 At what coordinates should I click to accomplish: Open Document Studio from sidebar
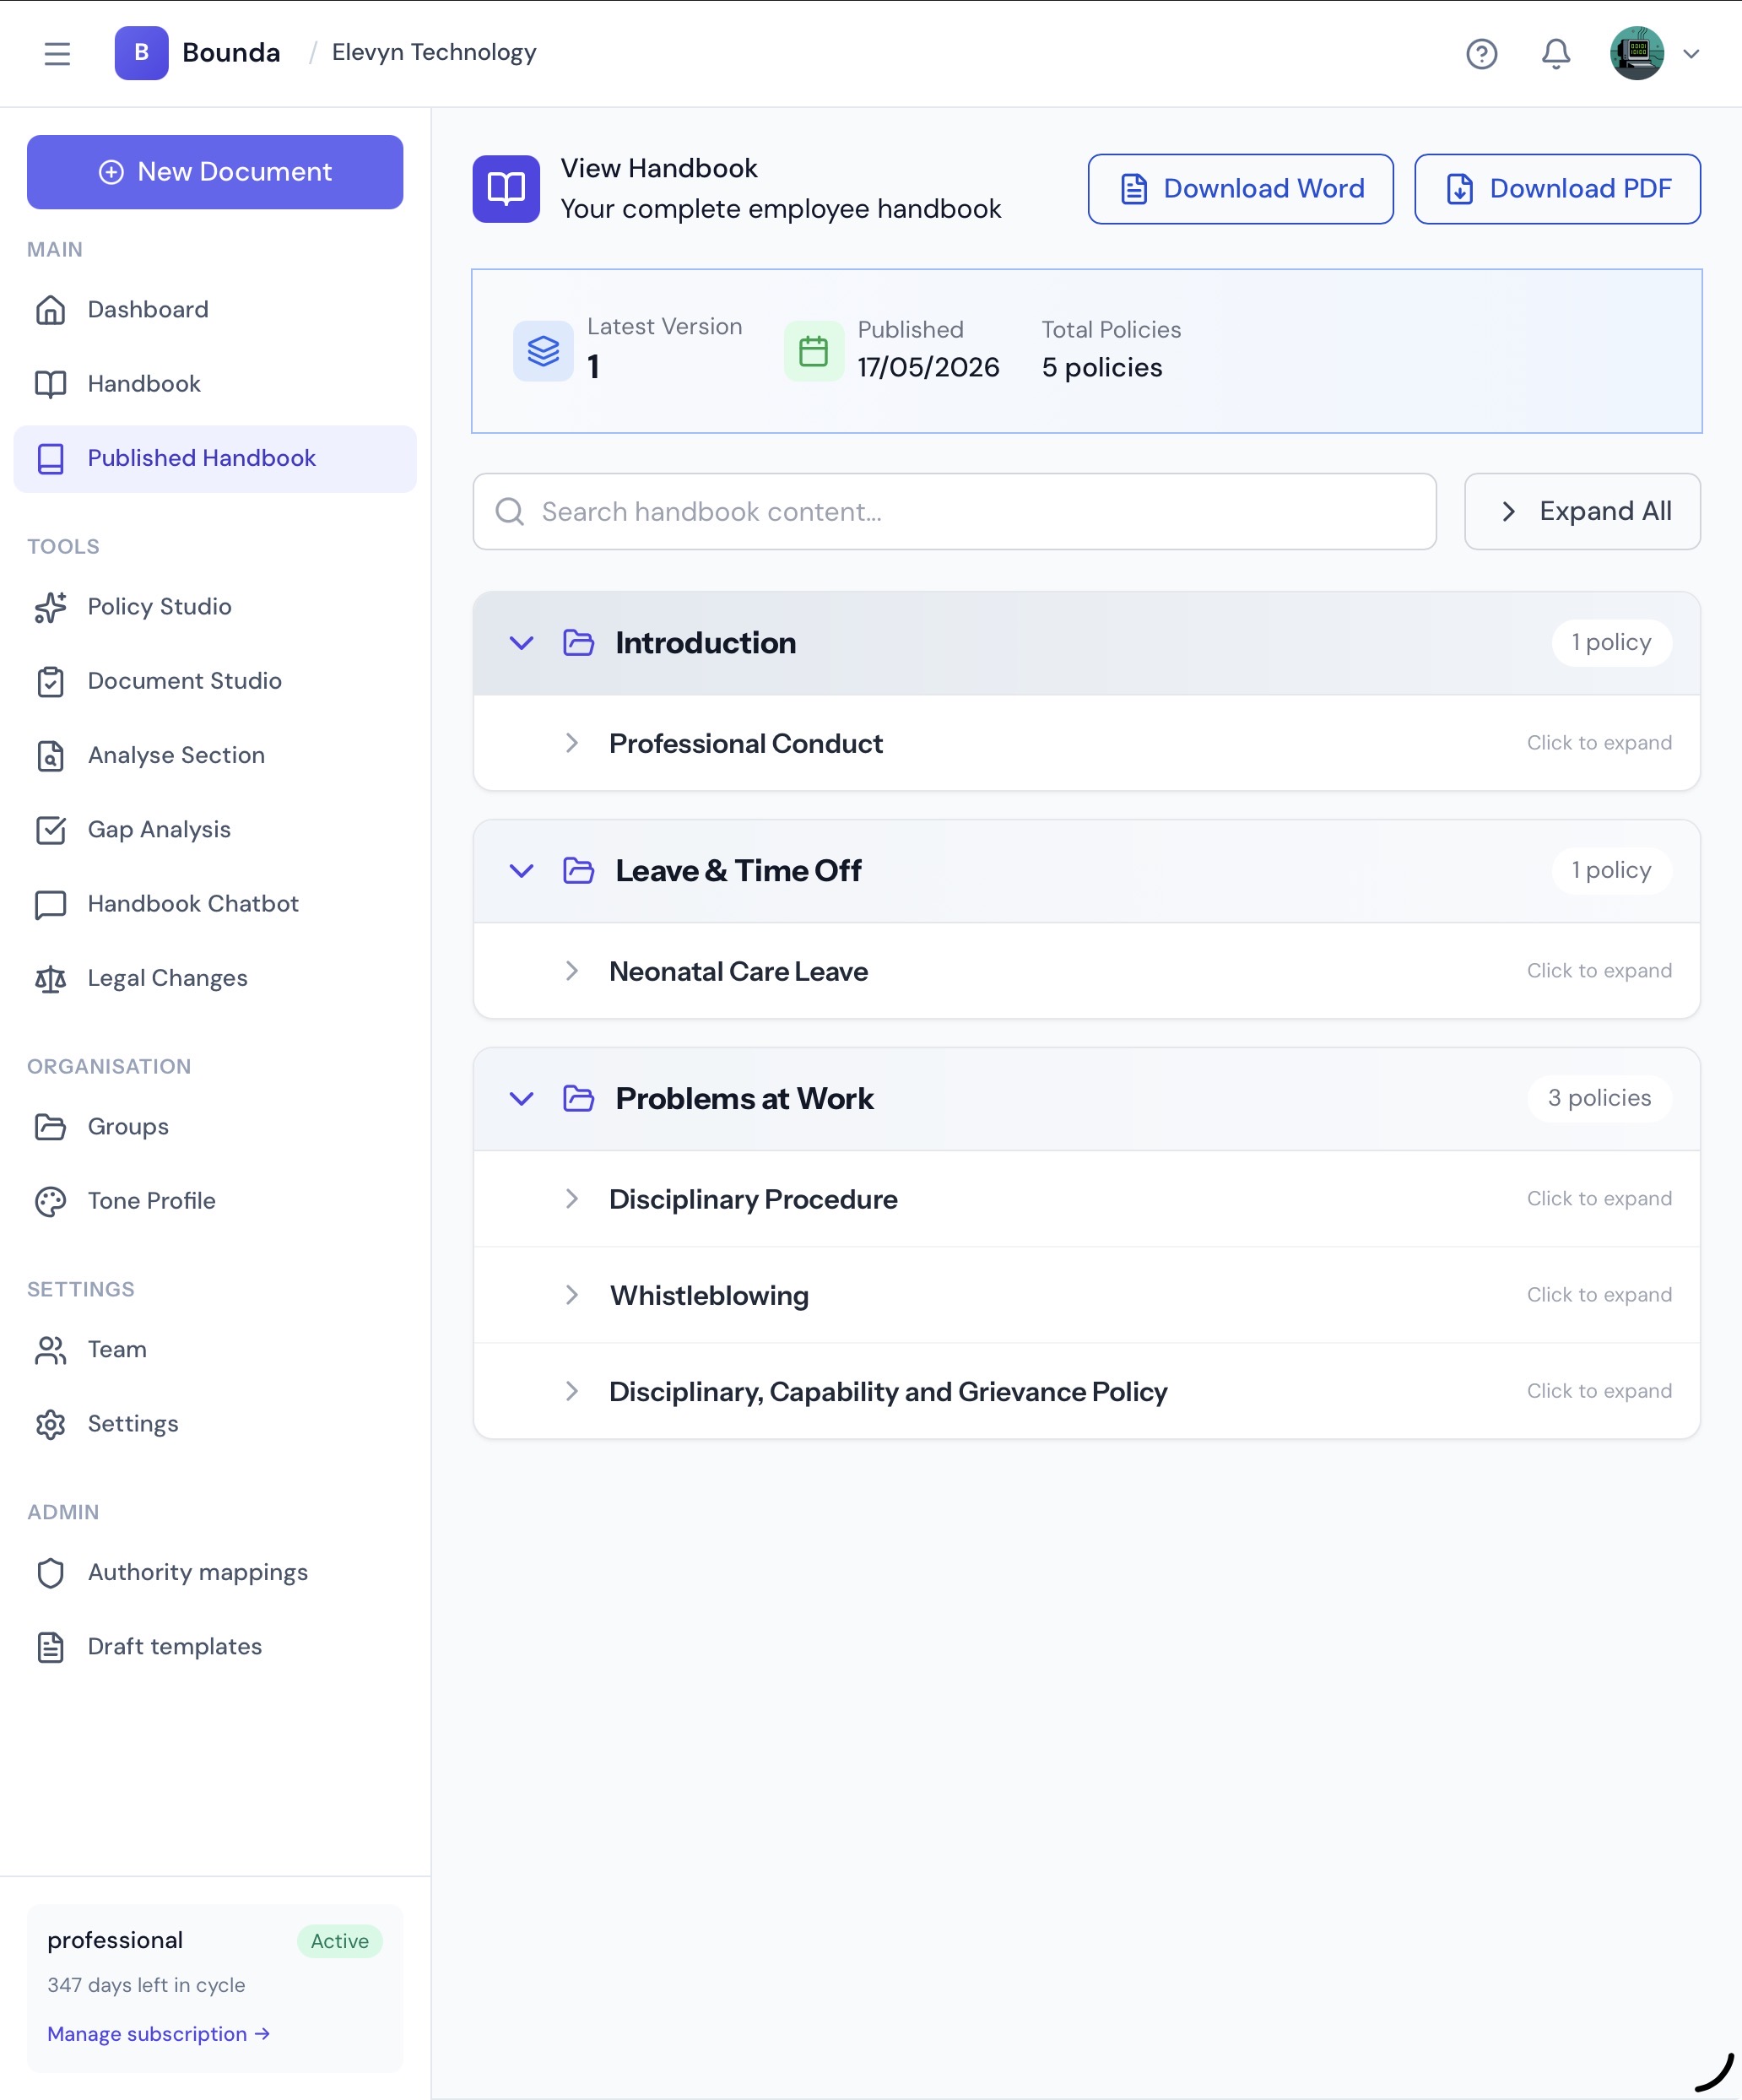point(215,681)
